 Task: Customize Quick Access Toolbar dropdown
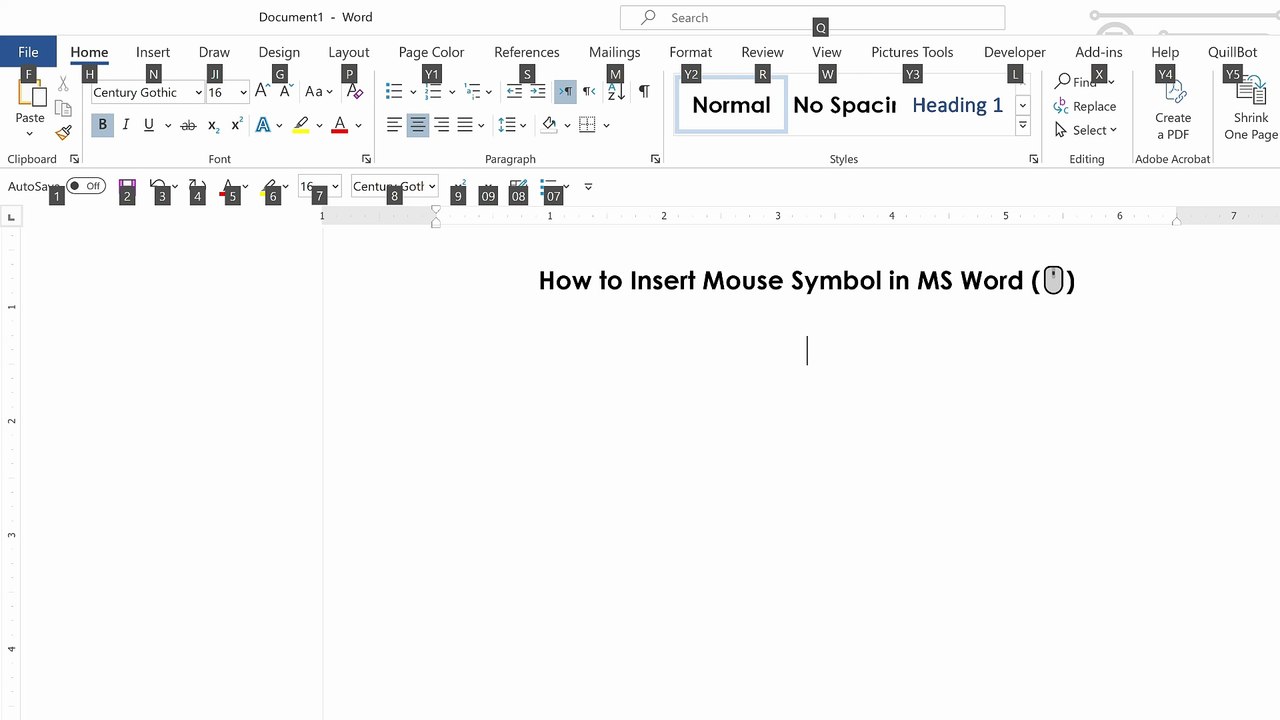588,186
